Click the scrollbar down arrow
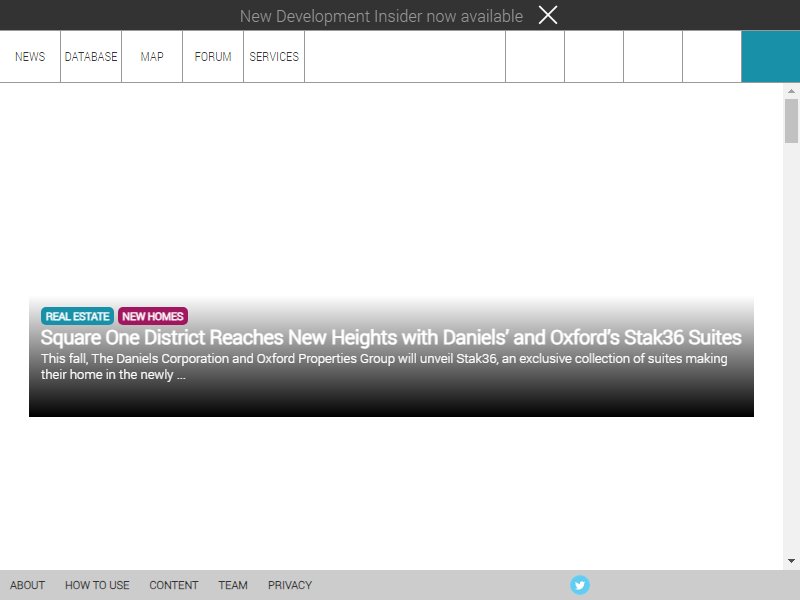 click(791, 561)
